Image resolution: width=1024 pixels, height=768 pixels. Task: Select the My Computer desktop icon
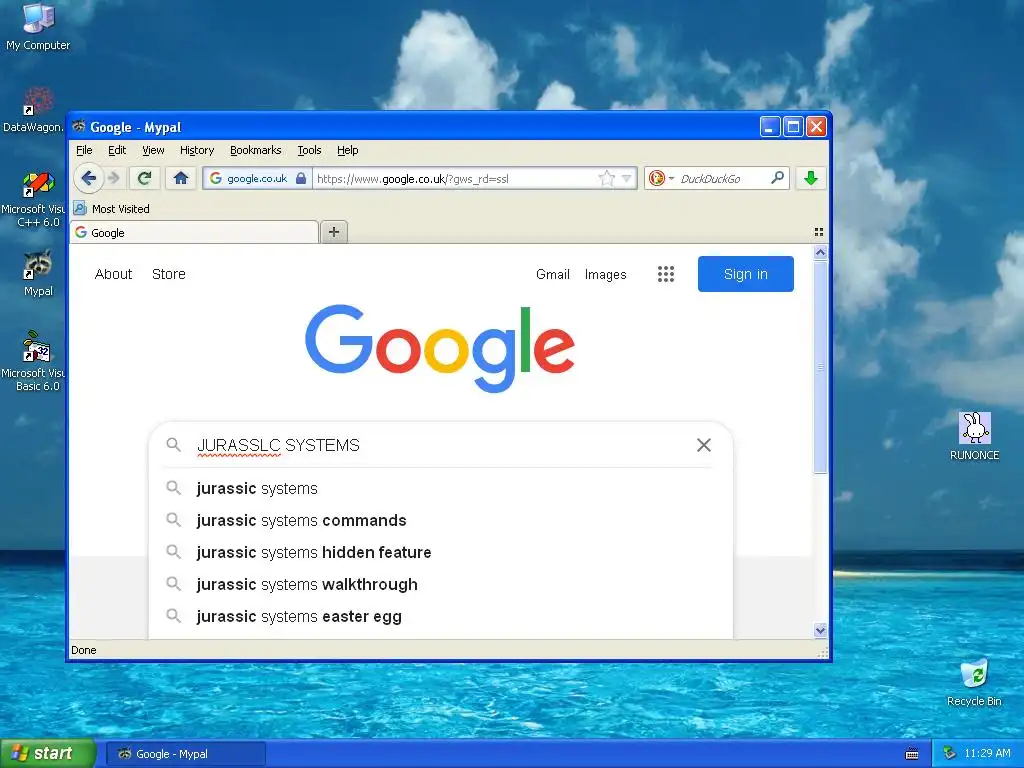click(x=38, y=27)
